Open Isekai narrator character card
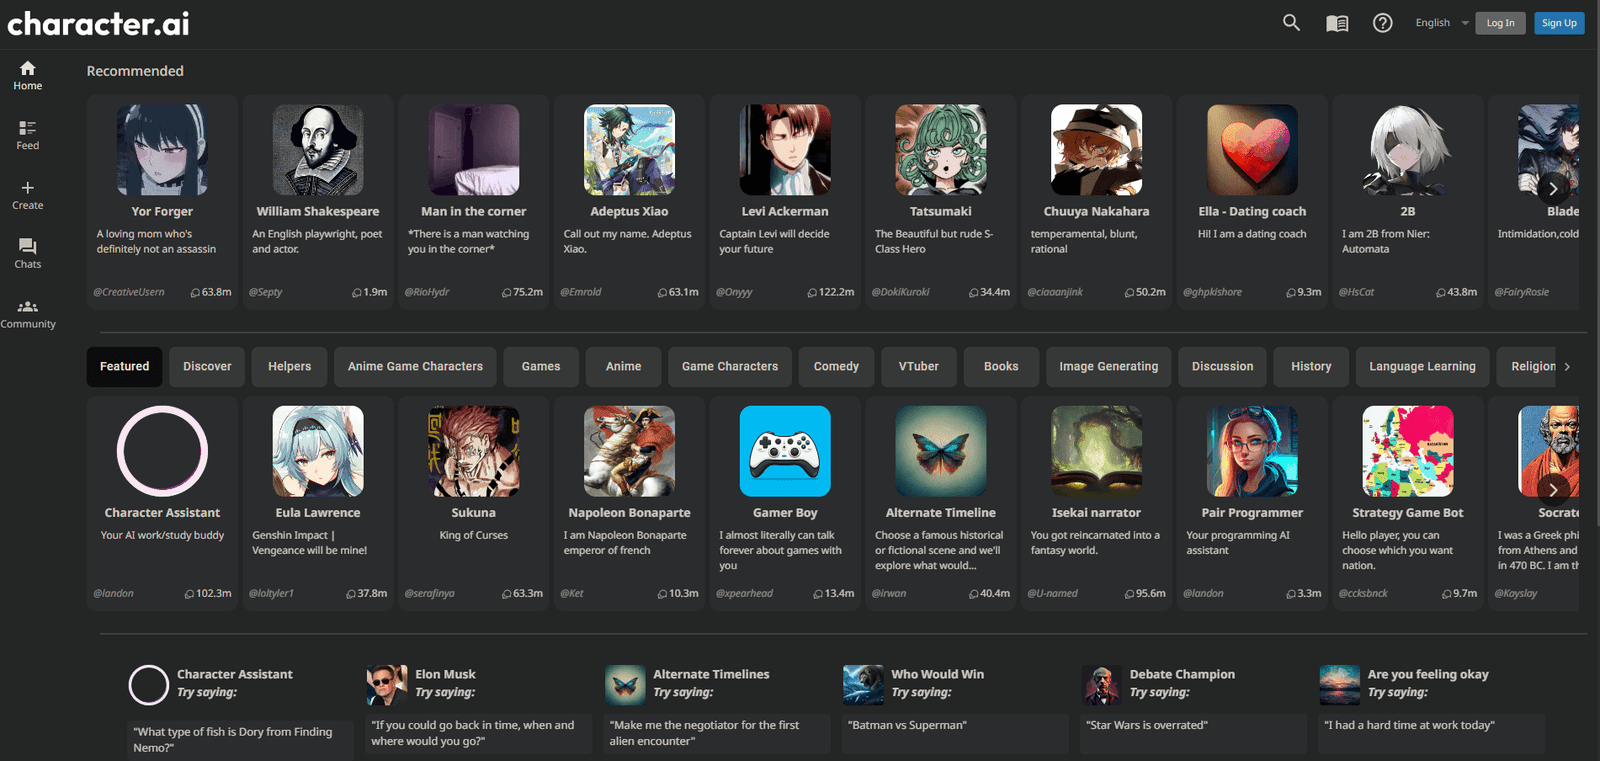1600x761 pixels. 1097,502
